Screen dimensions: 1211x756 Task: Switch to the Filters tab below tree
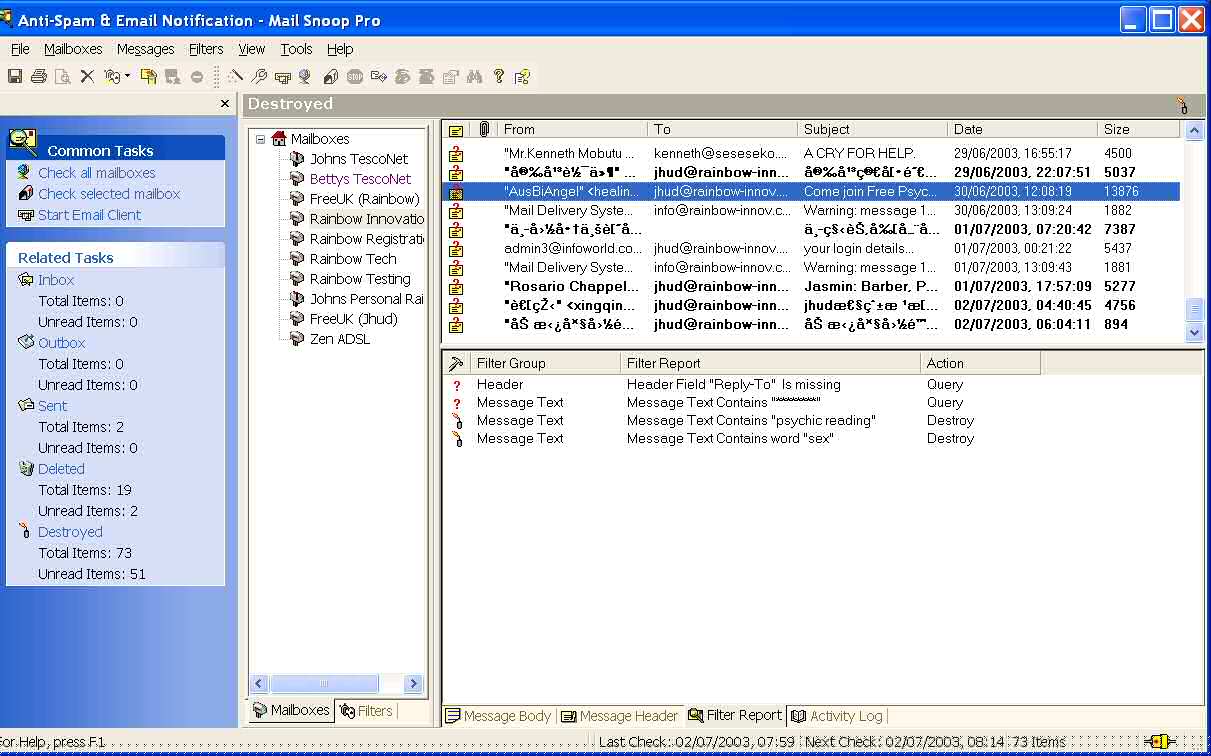[x=366, y=711]
